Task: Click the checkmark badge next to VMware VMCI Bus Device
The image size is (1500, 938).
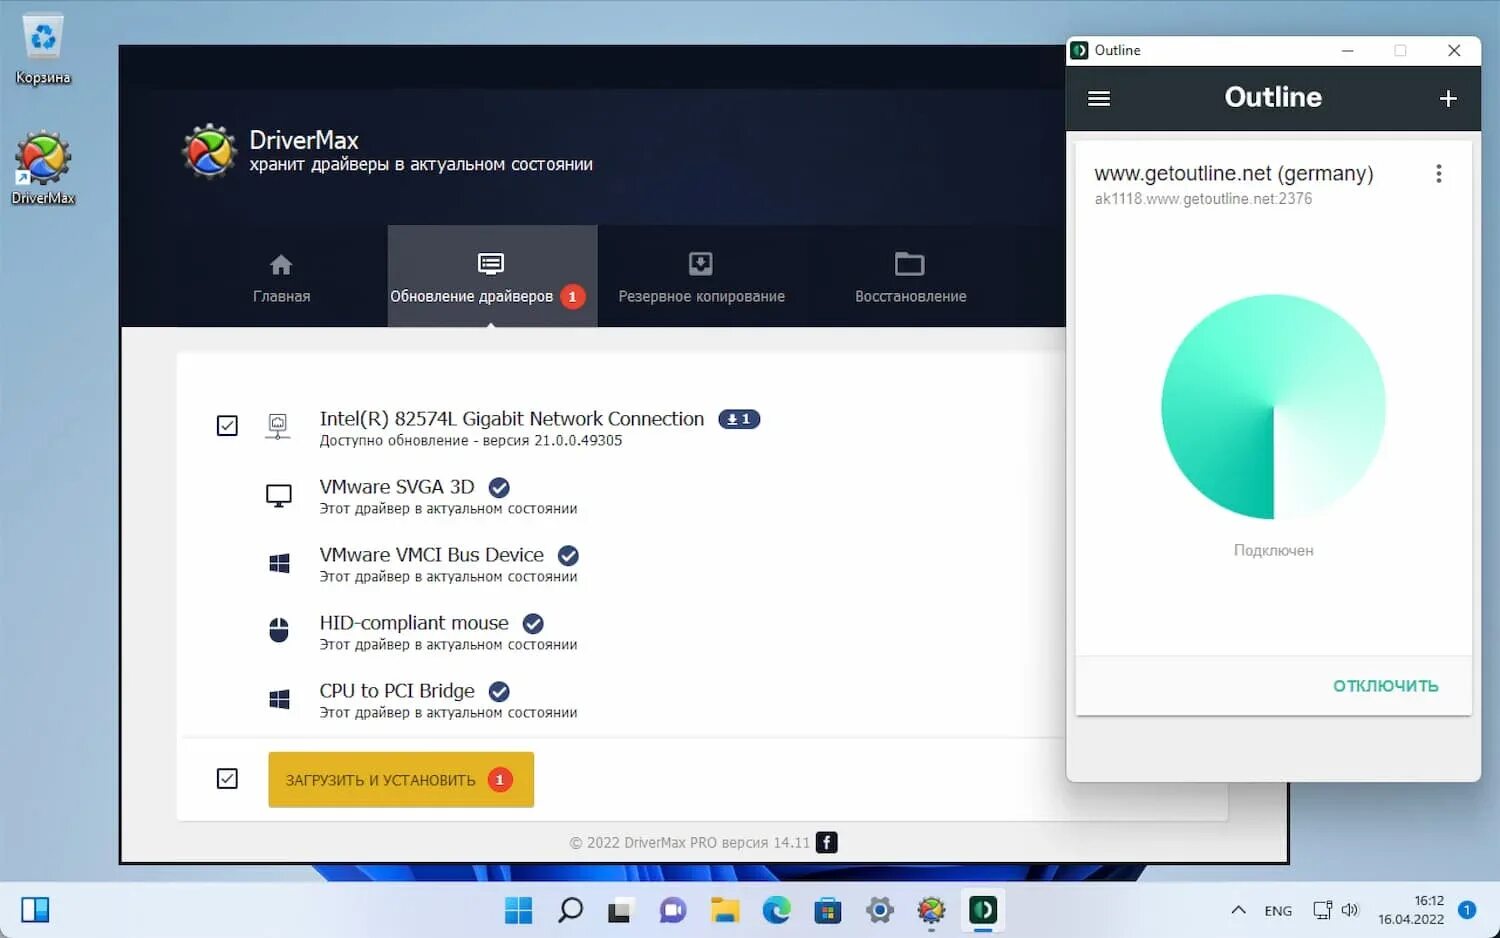Action: 568,555
